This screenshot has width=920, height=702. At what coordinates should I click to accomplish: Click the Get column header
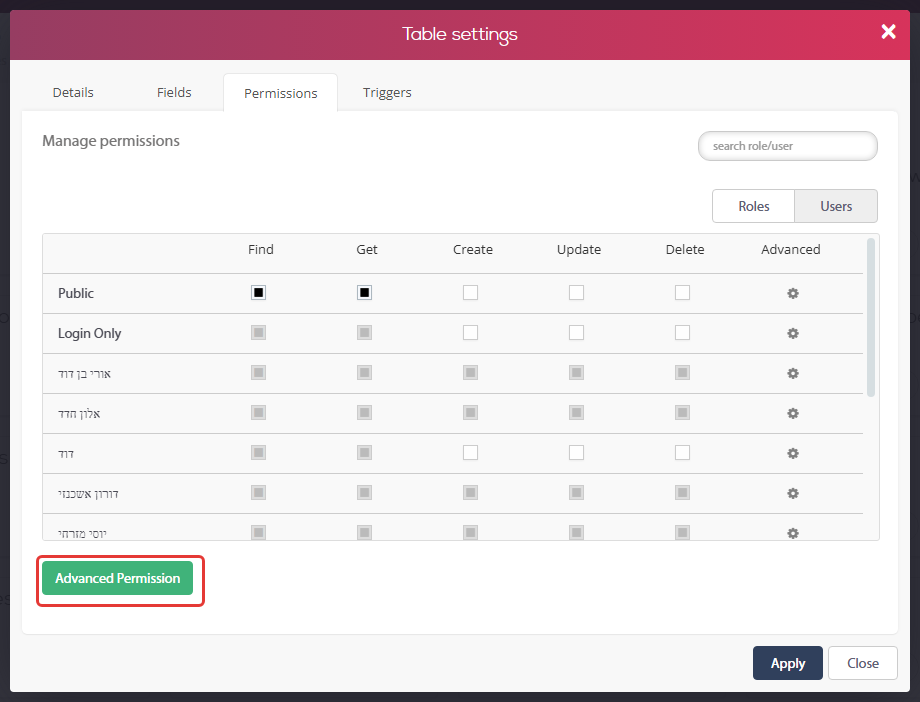click(367, 249)
